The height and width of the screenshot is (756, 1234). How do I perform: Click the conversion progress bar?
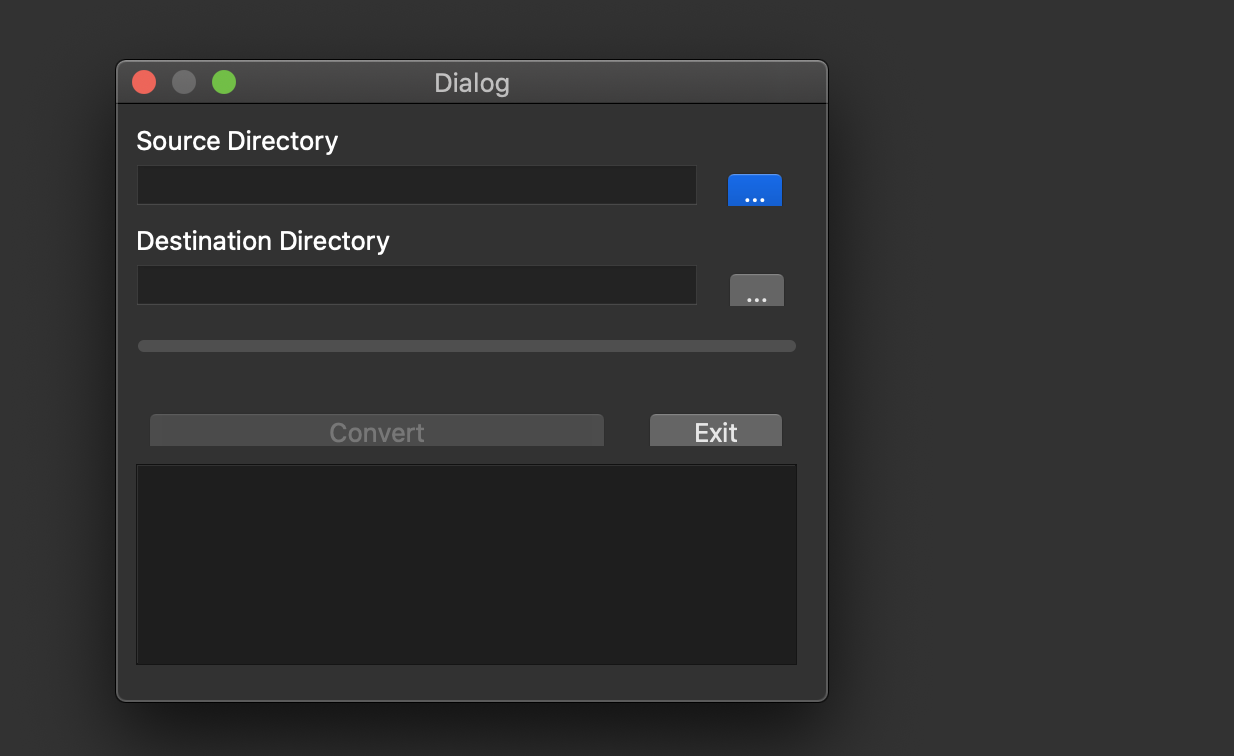[466, 346]
